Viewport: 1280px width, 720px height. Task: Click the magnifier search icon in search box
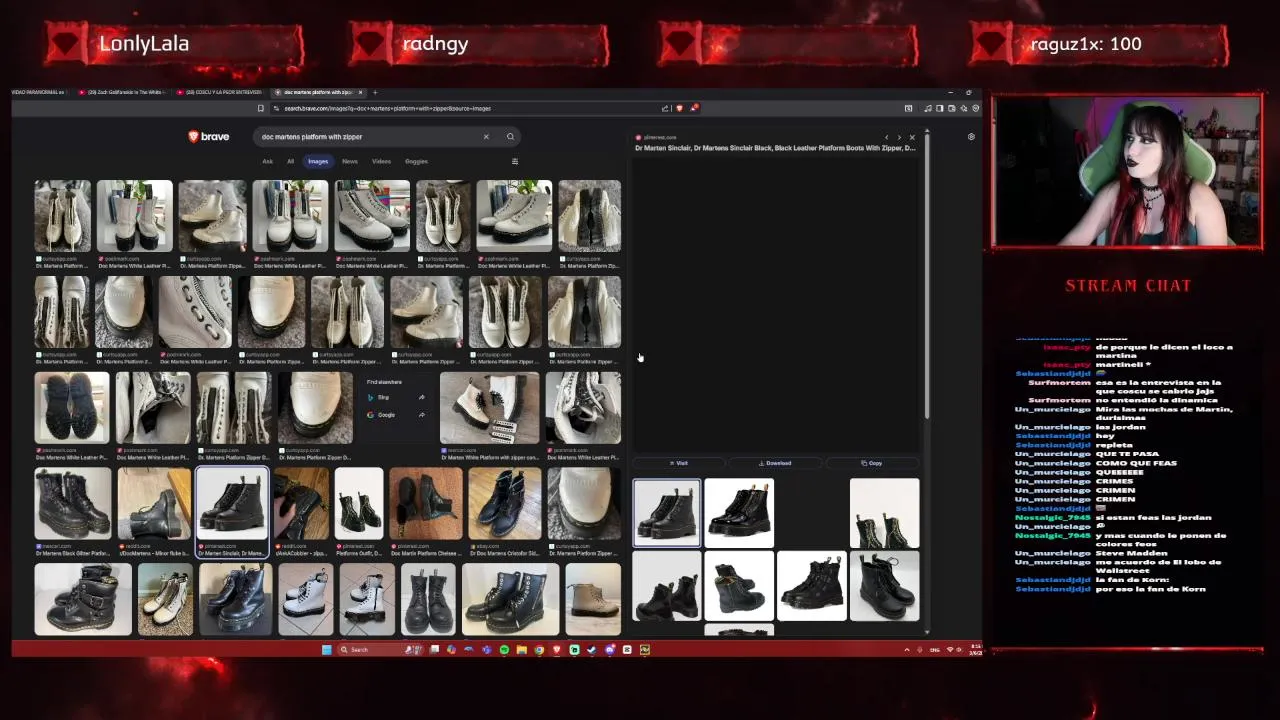(x=510, y=136)
